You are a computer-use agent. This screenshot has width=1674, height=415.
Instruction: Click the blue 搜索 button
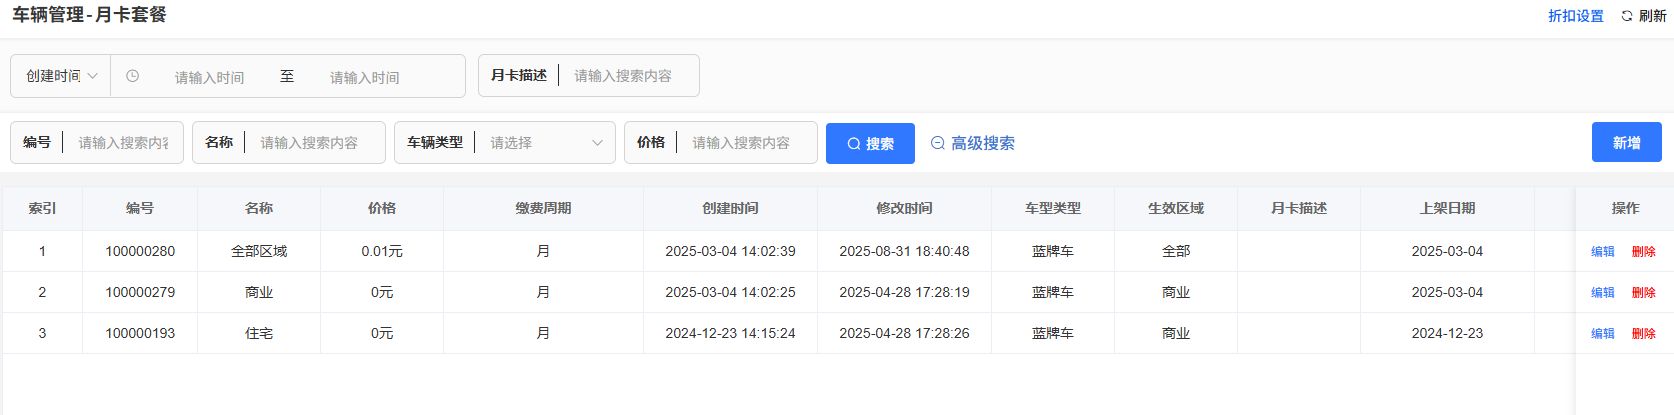(x=870, y=143)
